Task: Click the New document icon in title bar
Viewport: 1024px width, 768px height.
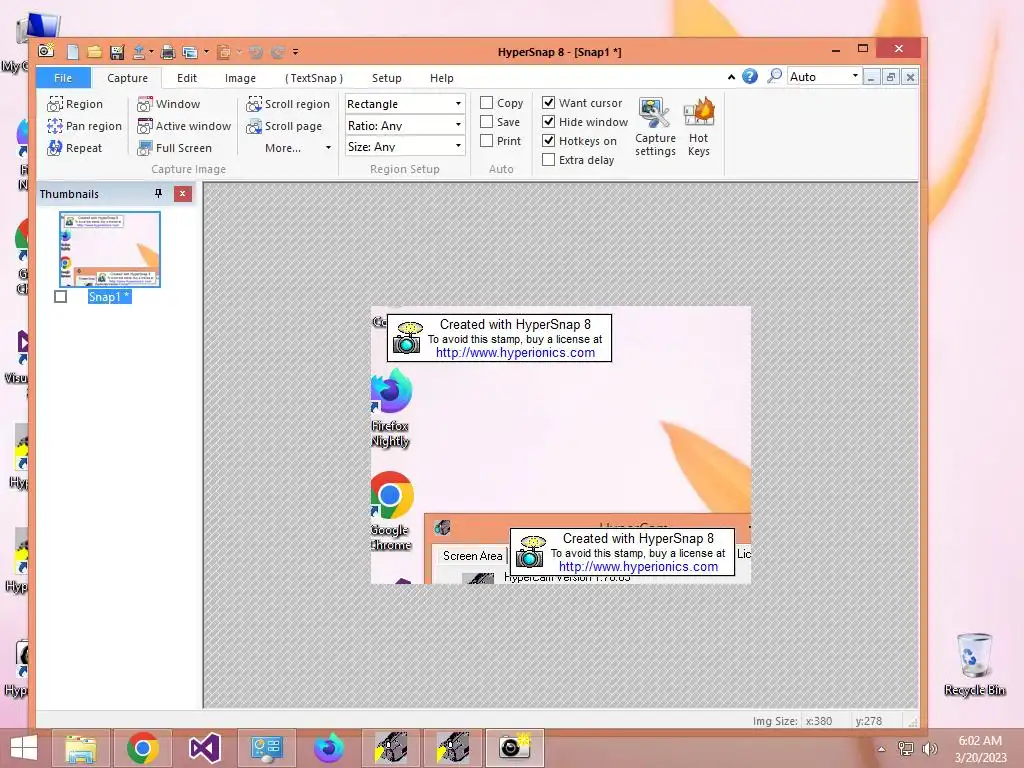Action: pyautogui.click(x=73, y=52)
